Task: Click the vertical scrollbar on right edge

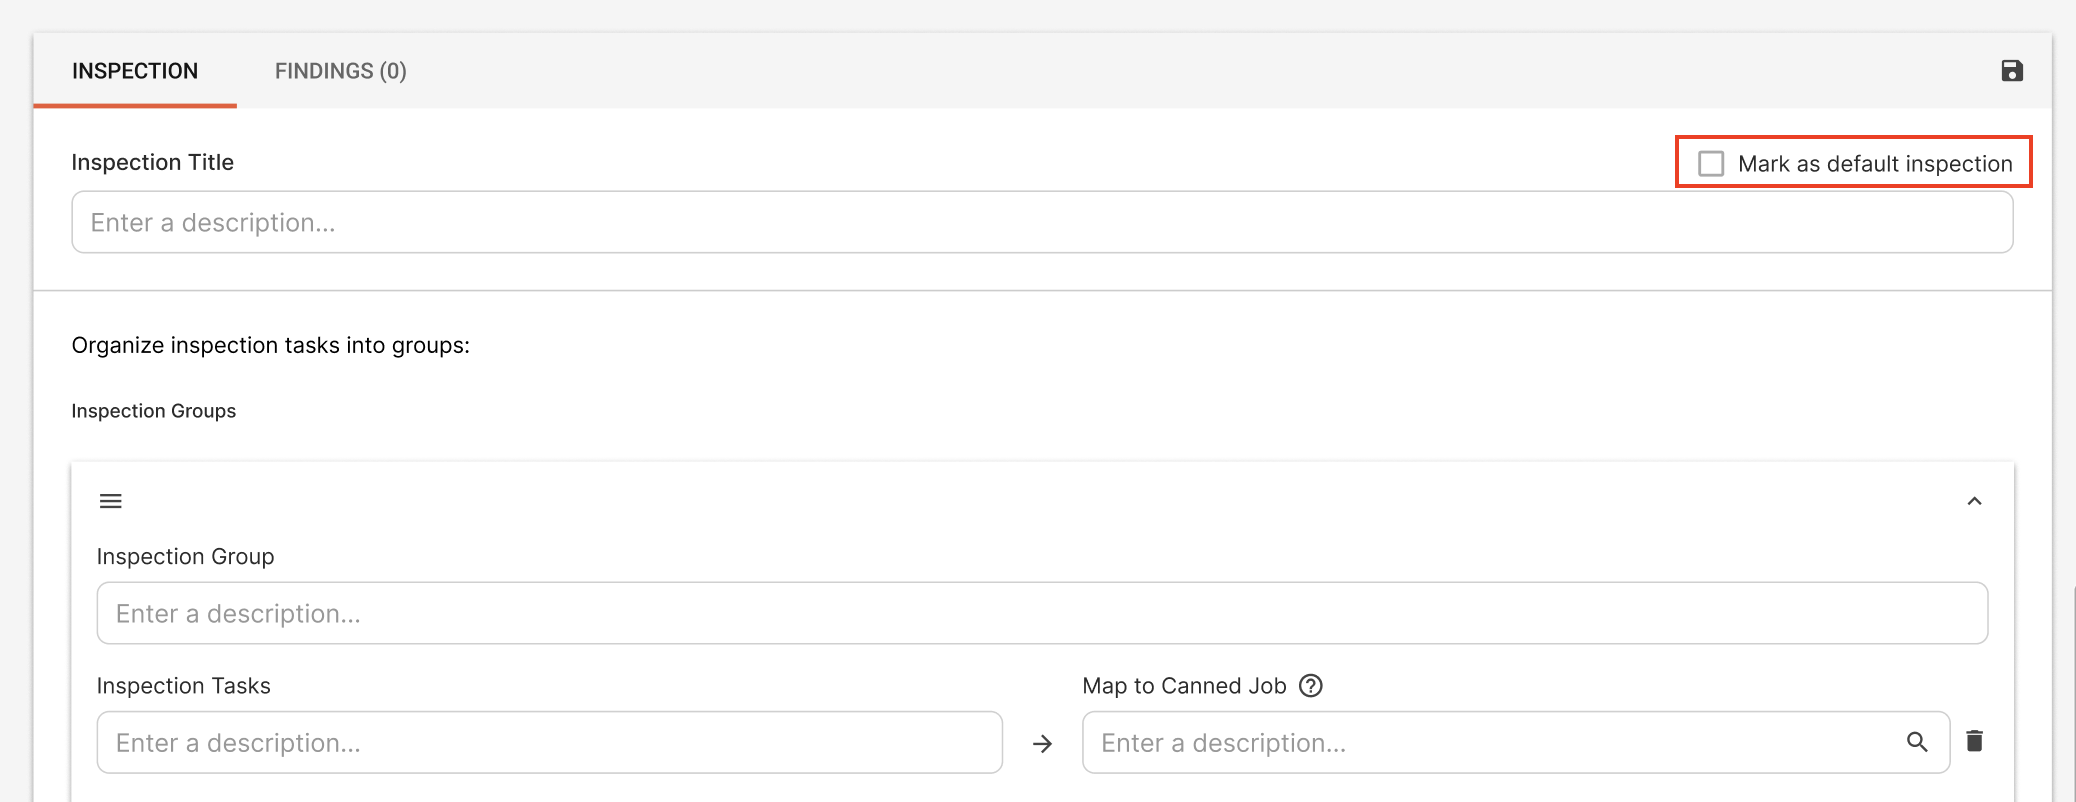Action: pyautogui.click(x=2074, y=694)
